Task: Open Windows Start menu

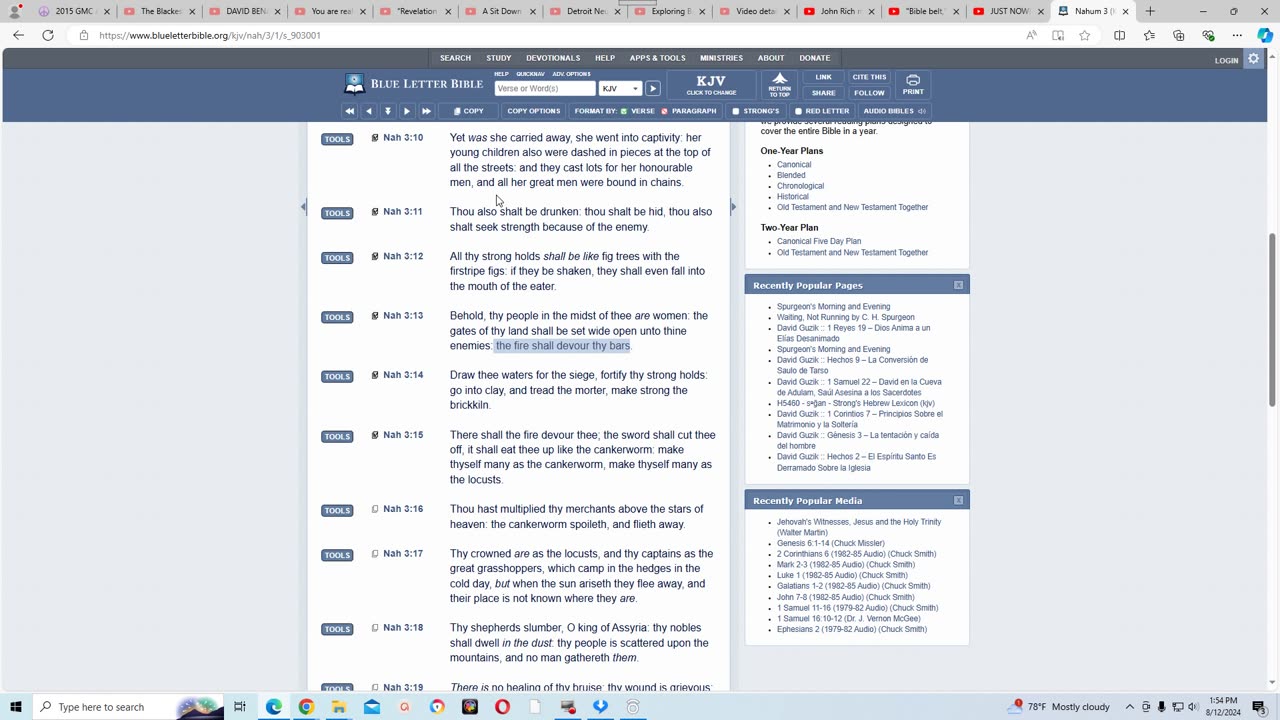Action: 16,707
